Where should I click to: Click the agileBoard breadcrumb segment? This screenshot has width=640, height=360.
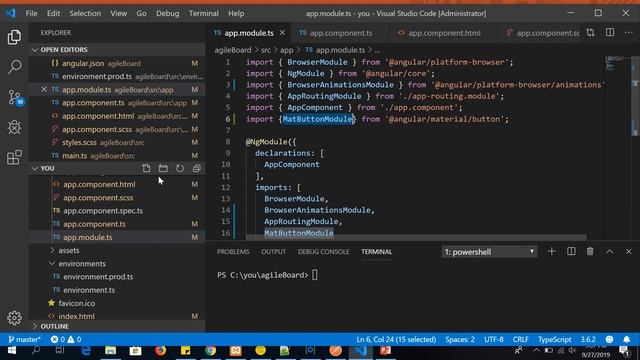(x=233, y=50)
